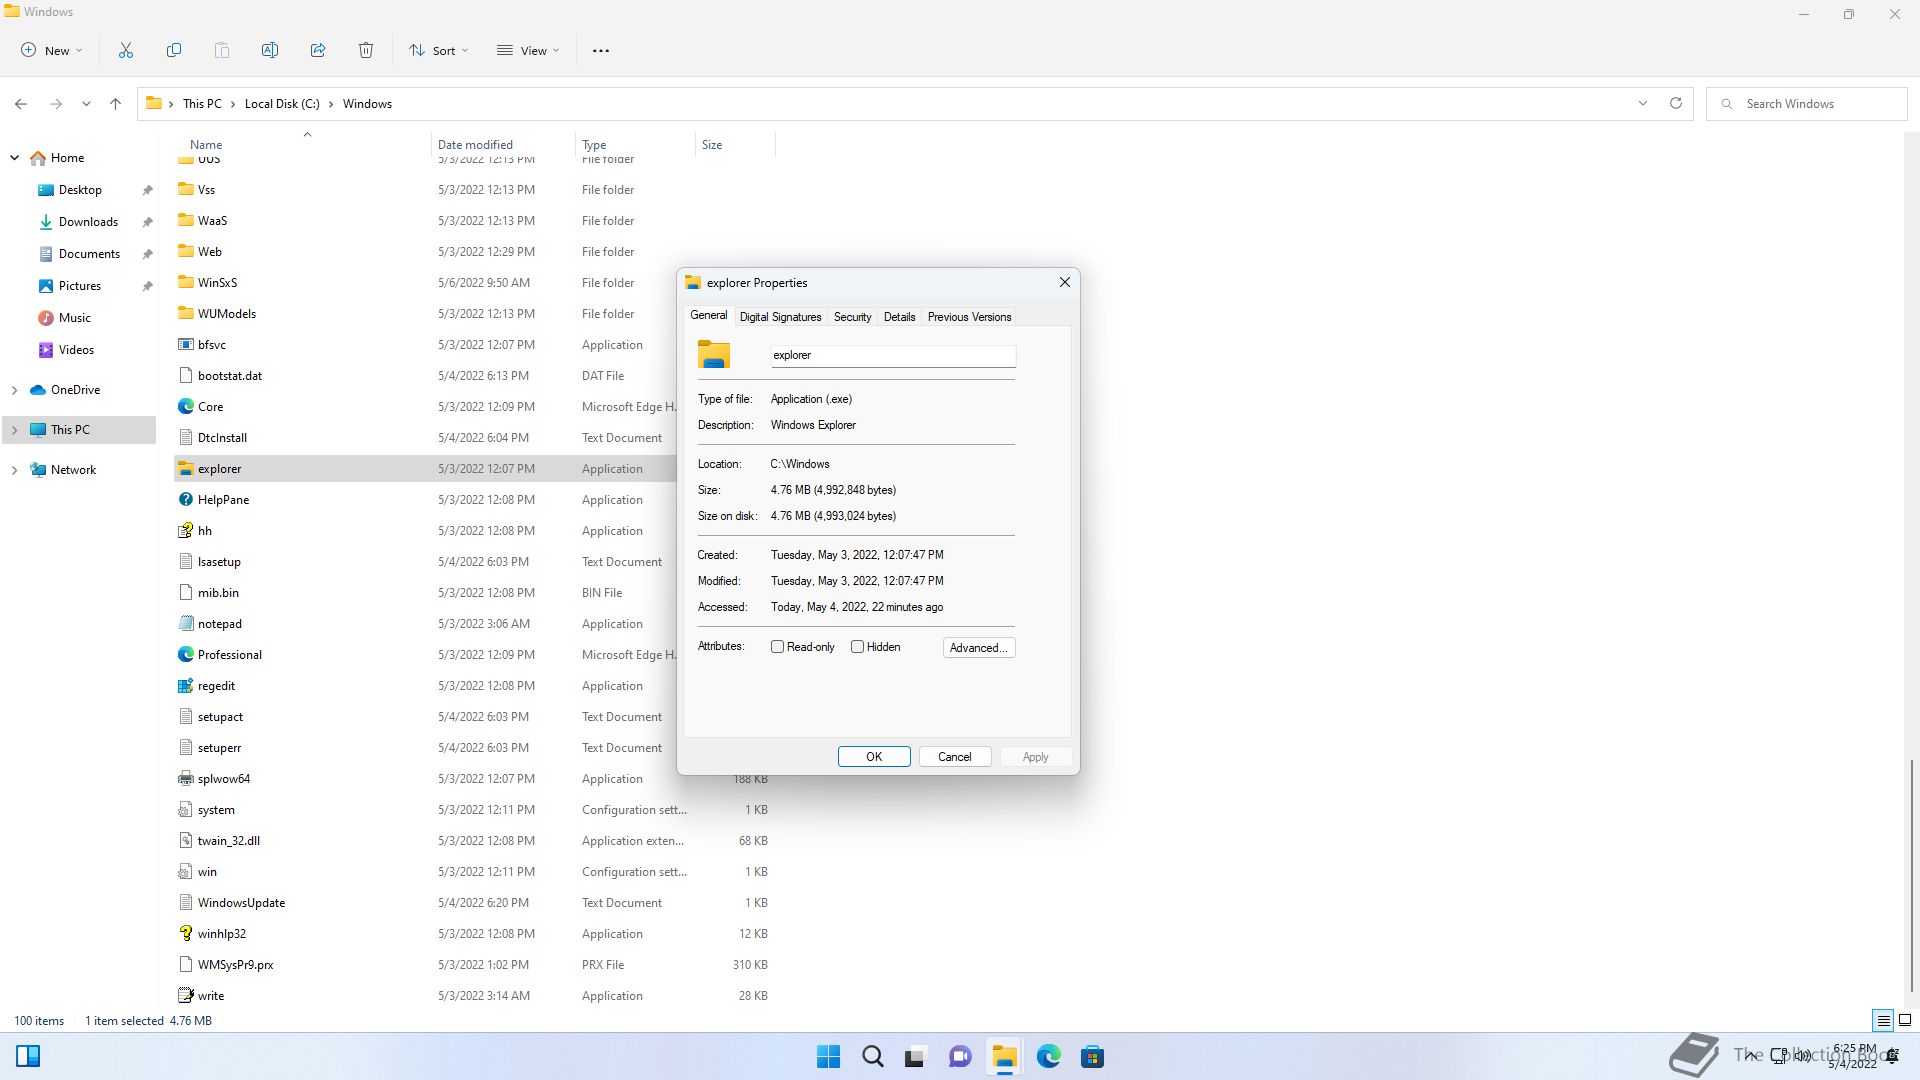Select HelpPane application in file list
This screenshot has height=1080, width=1920.
(x=223, y=500)
